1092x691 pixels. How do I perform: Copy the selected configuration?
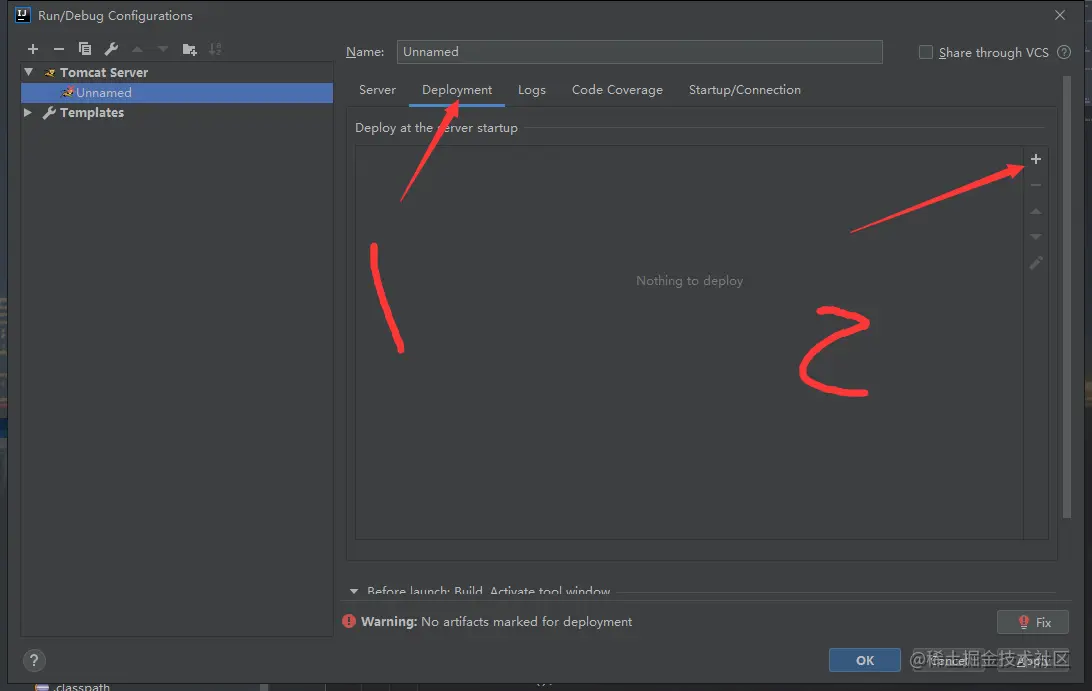pyautogui.click(x=85, y=49)
